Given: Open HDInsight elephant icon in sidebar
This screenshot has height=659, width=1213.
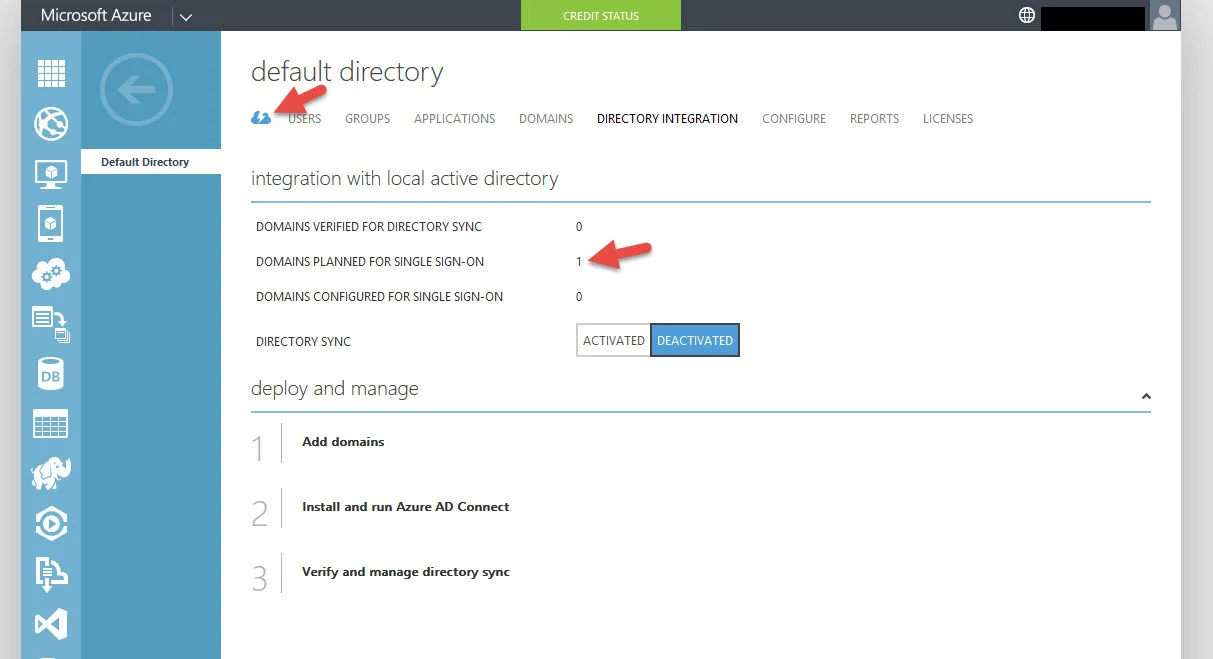Looking at the screenshot, I should coord(51,473).
